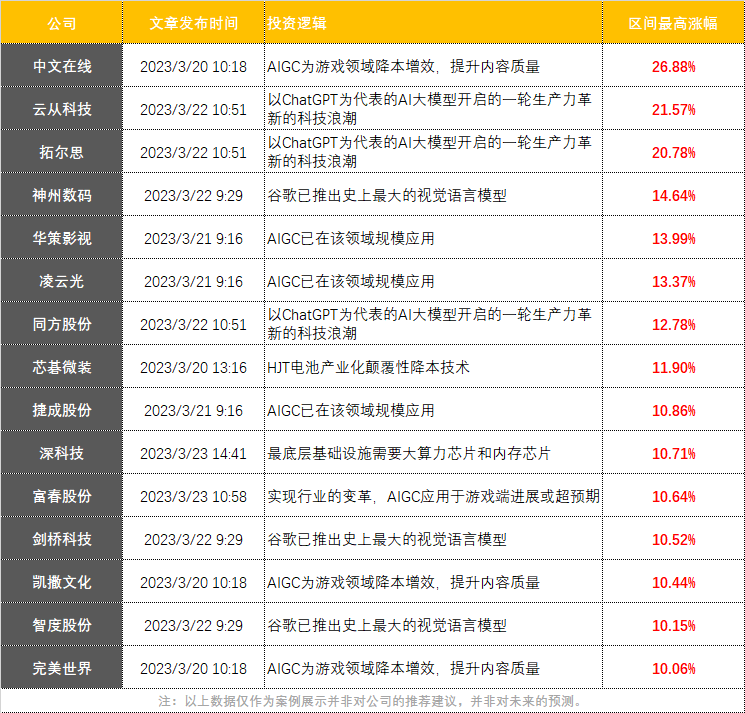Click the 14.64% gain value

click(673, 196)
